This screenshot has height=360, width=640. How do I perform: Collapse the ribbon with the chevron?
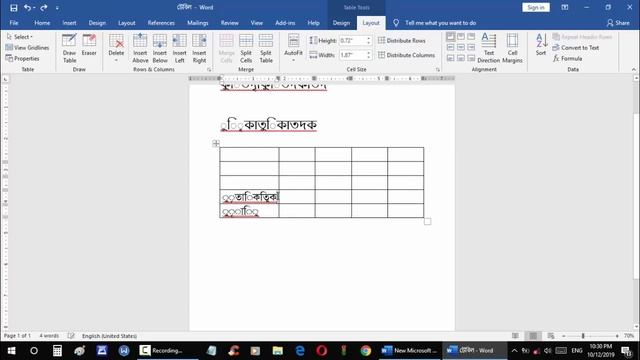point(633,70)
